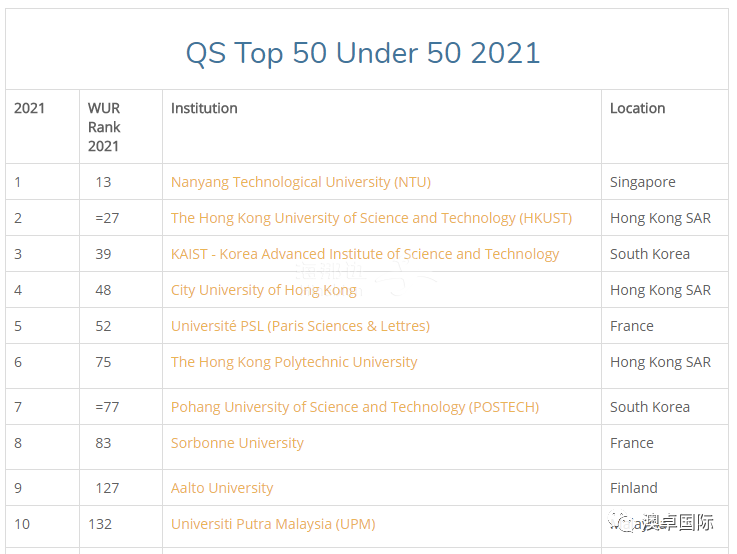
Task: Click South Korea in the POSTECH row
Action: (x=650, y=407)
